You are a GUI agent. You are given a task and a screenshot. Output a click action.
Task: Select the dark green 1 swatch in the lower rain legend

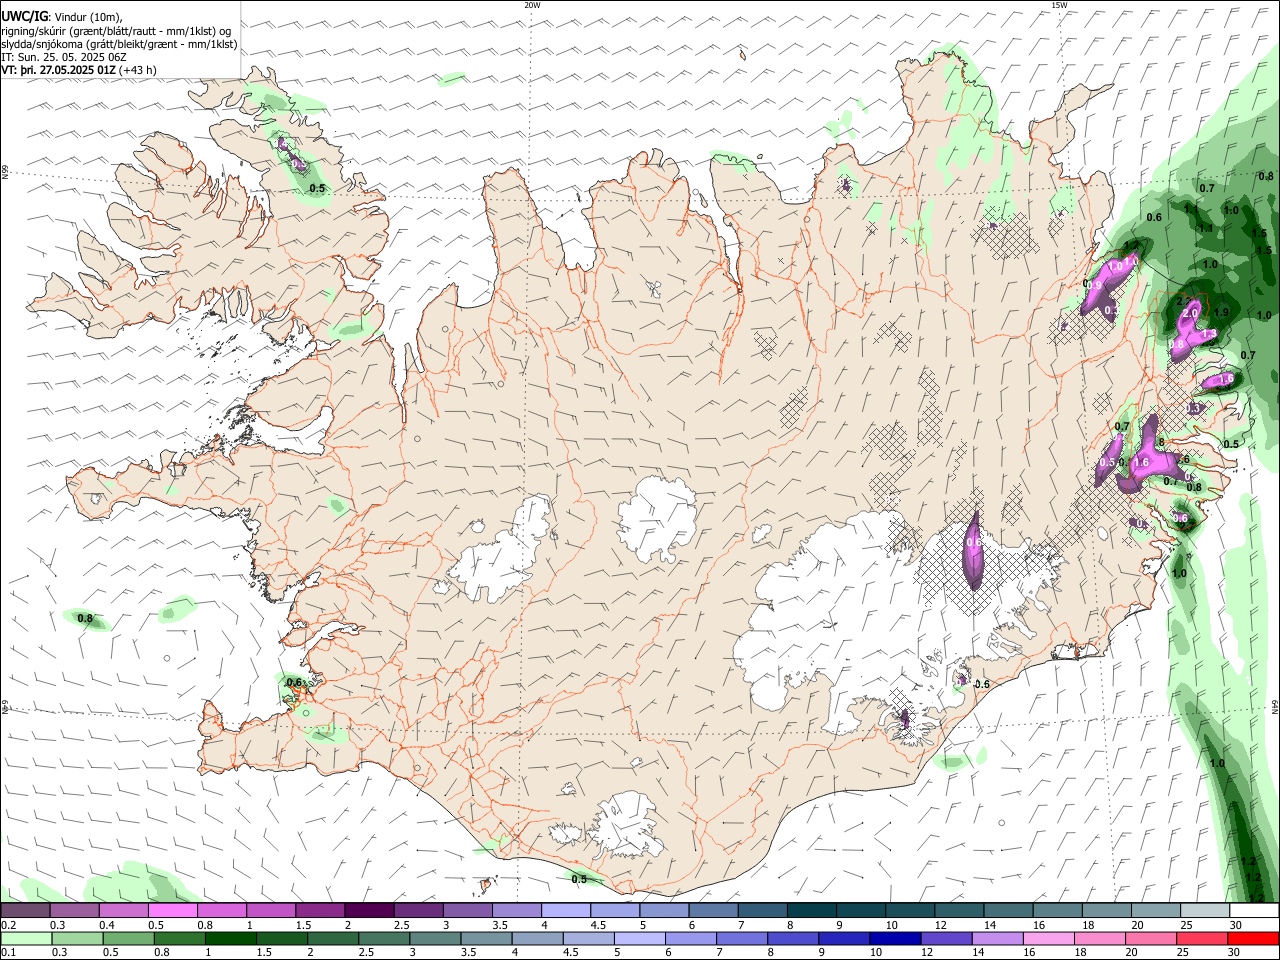coord(230,939)
